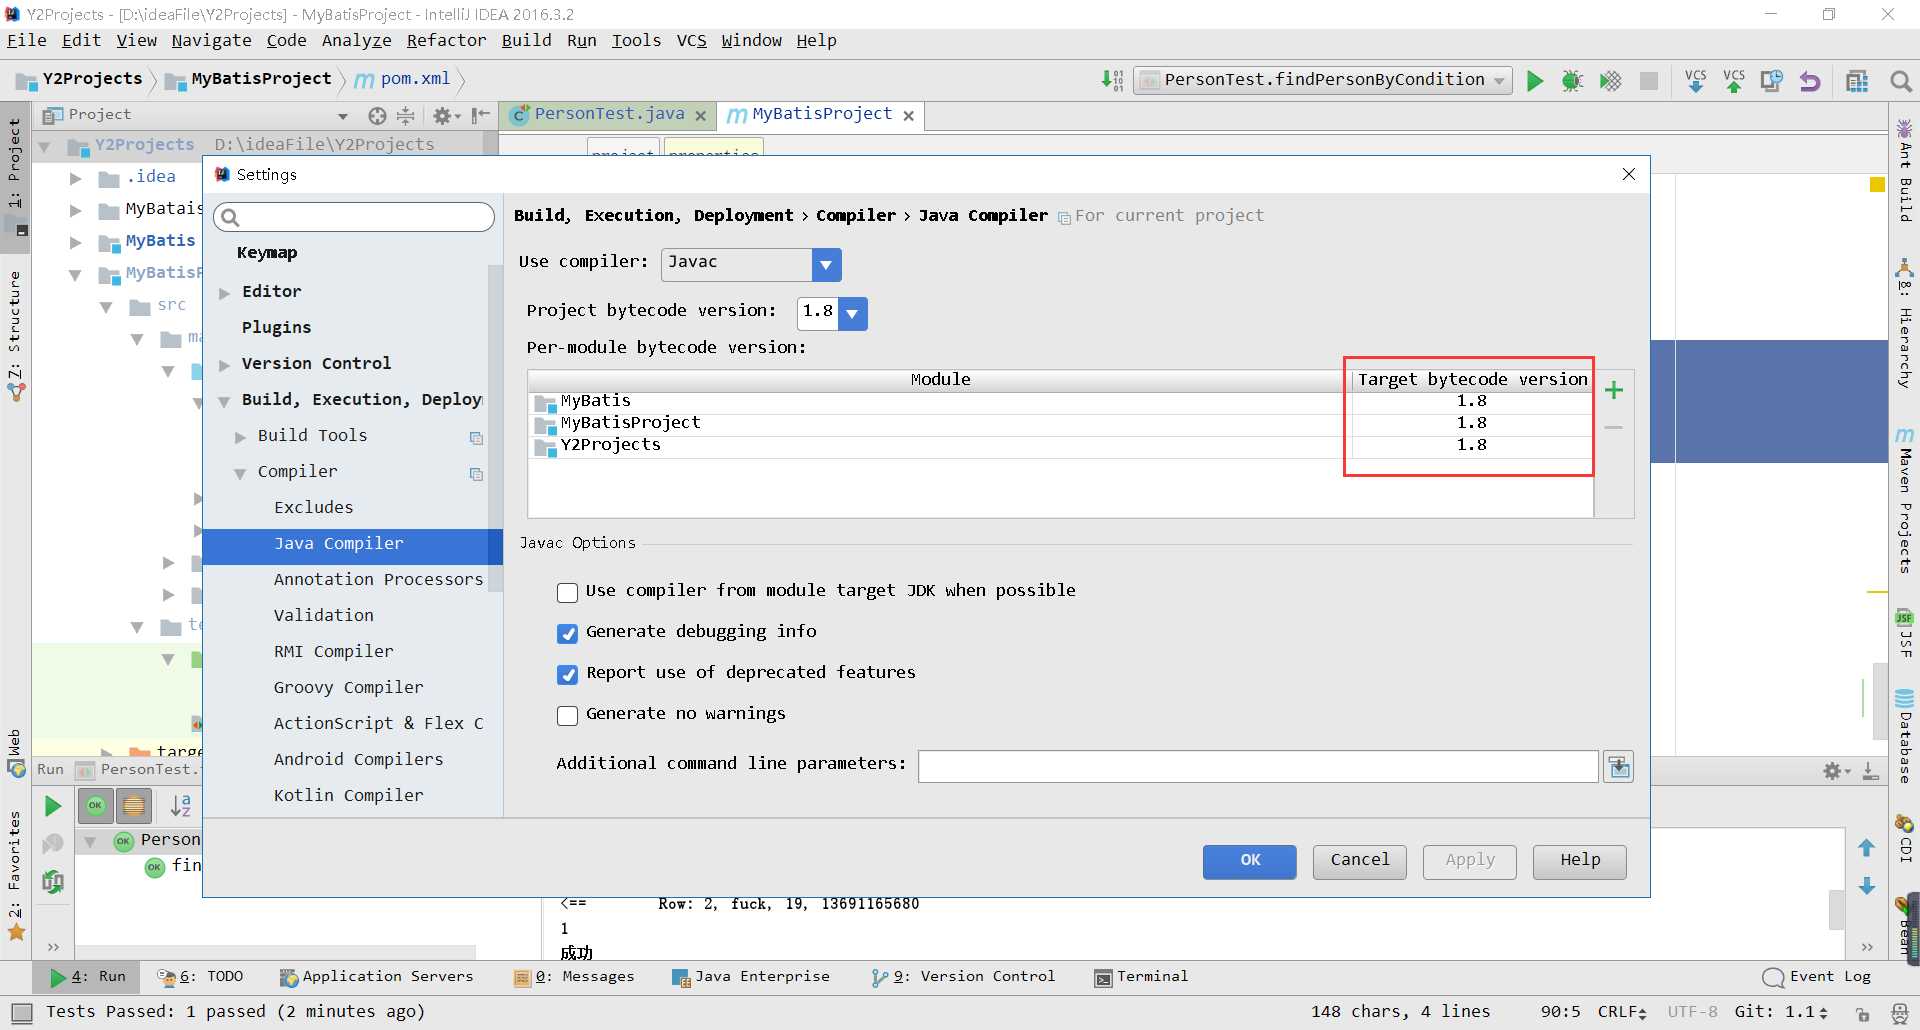This screenshot has width=1920, height=1030.
Task: Open the Terminal tool window
Action: click(x=1141, y=977)
